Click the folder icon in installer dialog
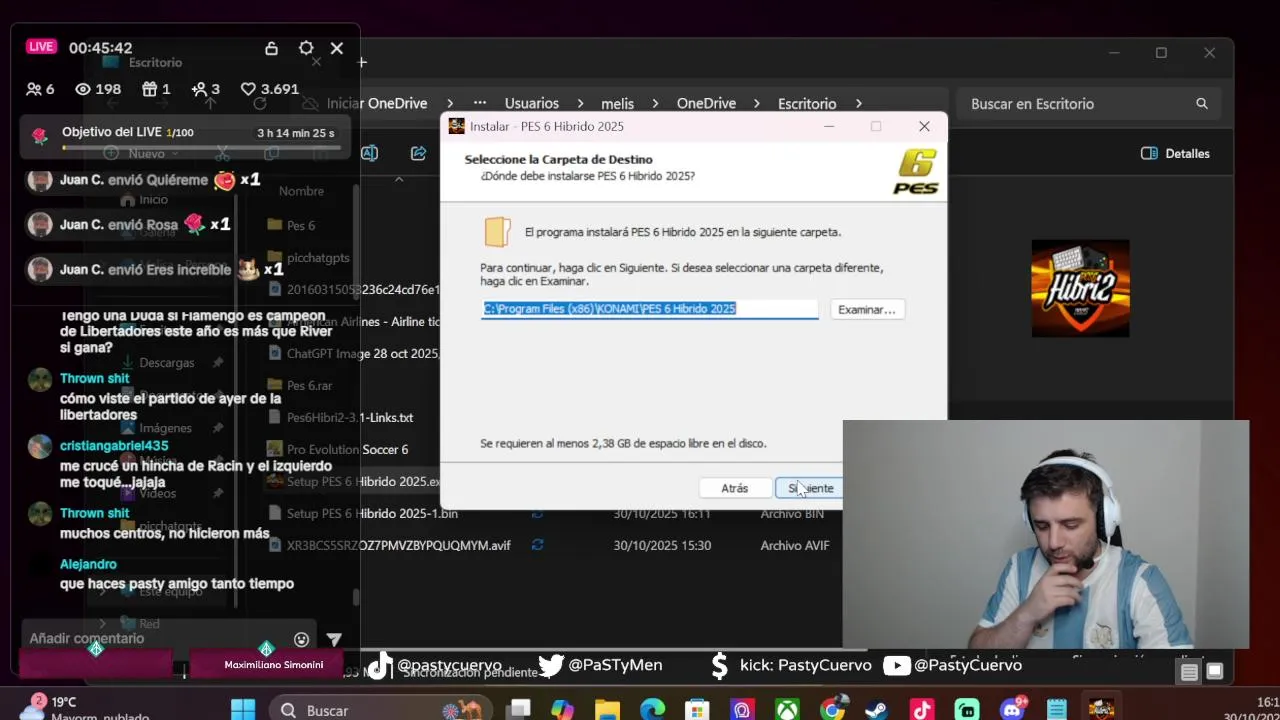Viewport: 1280px width, 720px height. (497, 232)
